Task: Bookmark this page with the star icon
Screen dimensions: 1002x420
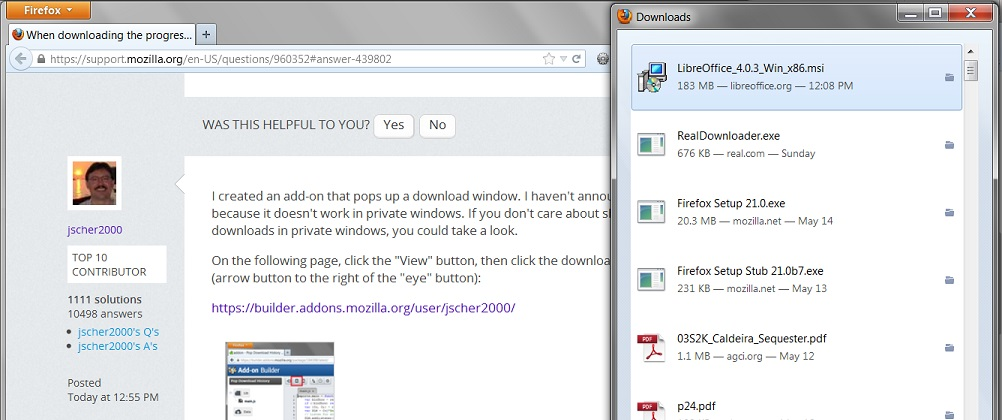Action: point(548,59)
